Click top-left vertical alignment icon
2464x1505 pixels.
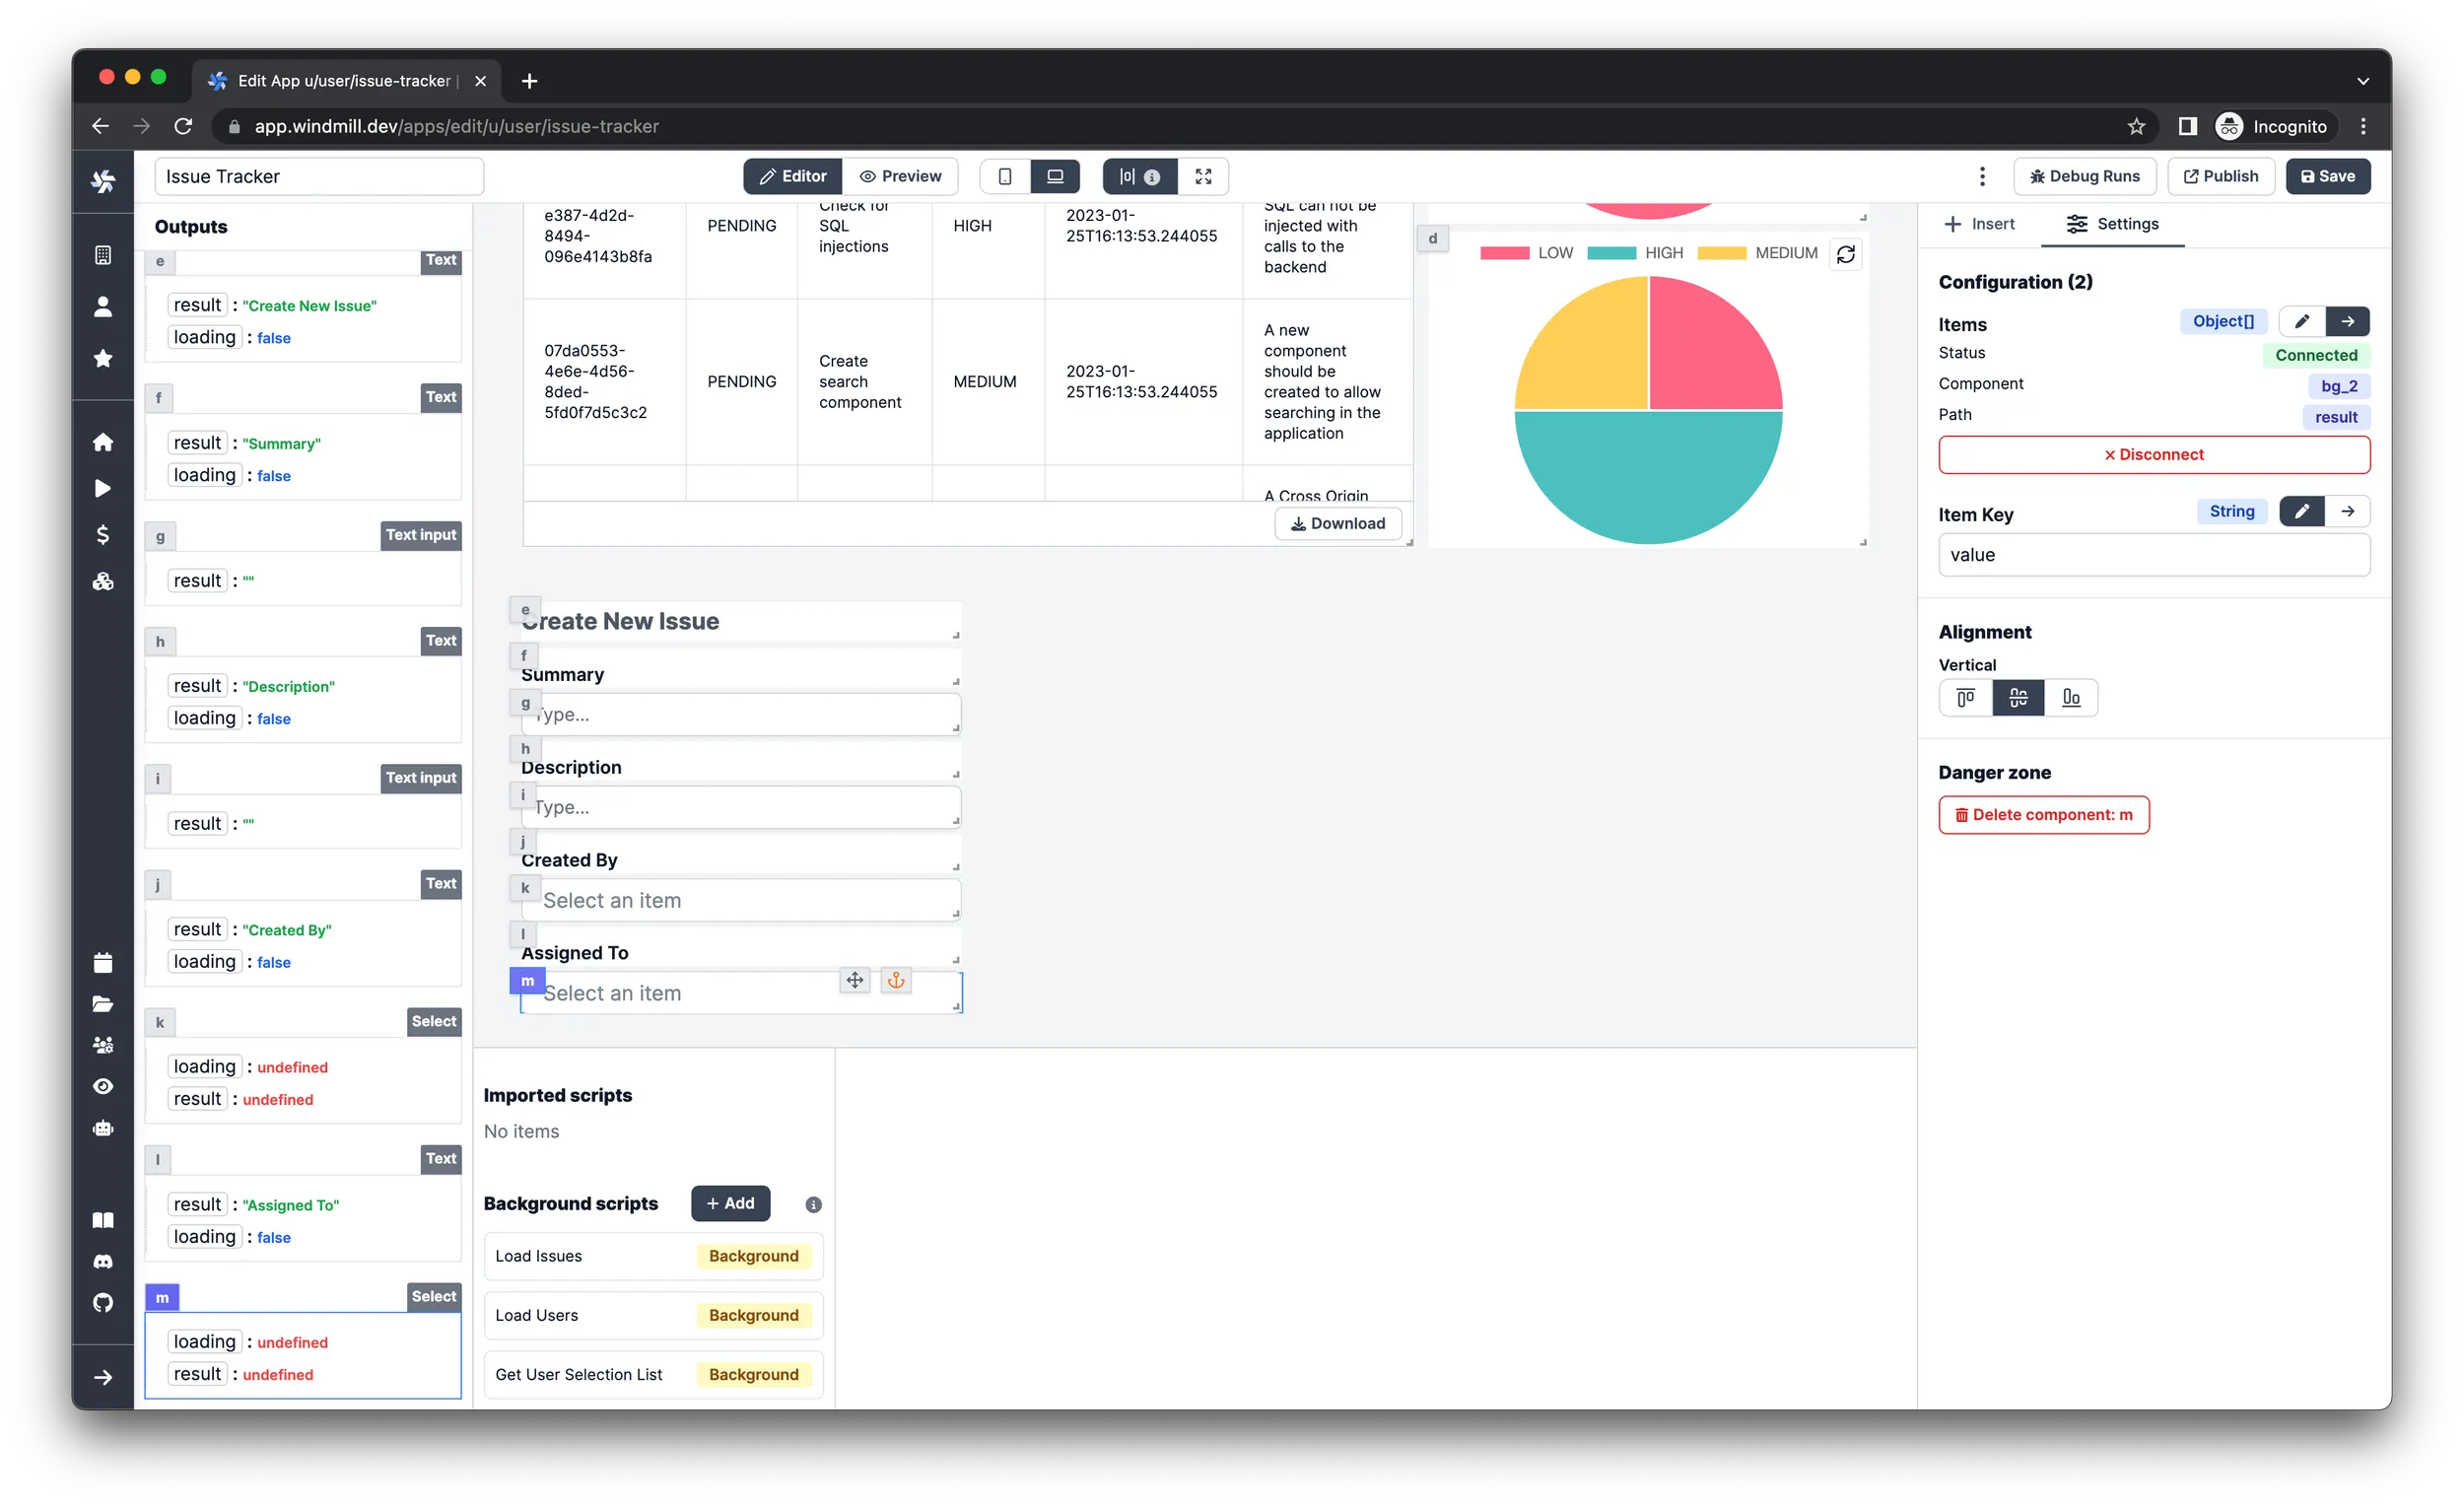pos(1966,697)
